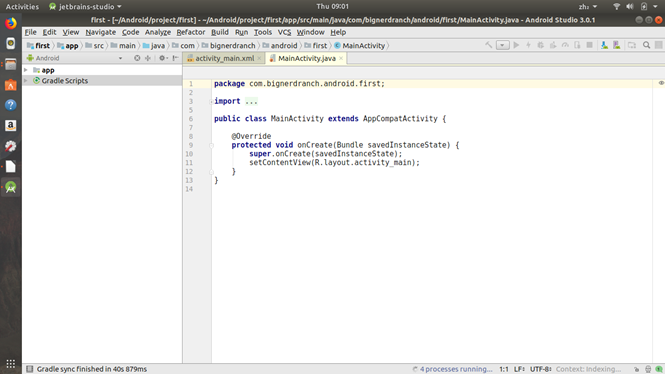Click the Search Everywhere magnifier icon
665x374 pixels.
[x=646, y=45]
